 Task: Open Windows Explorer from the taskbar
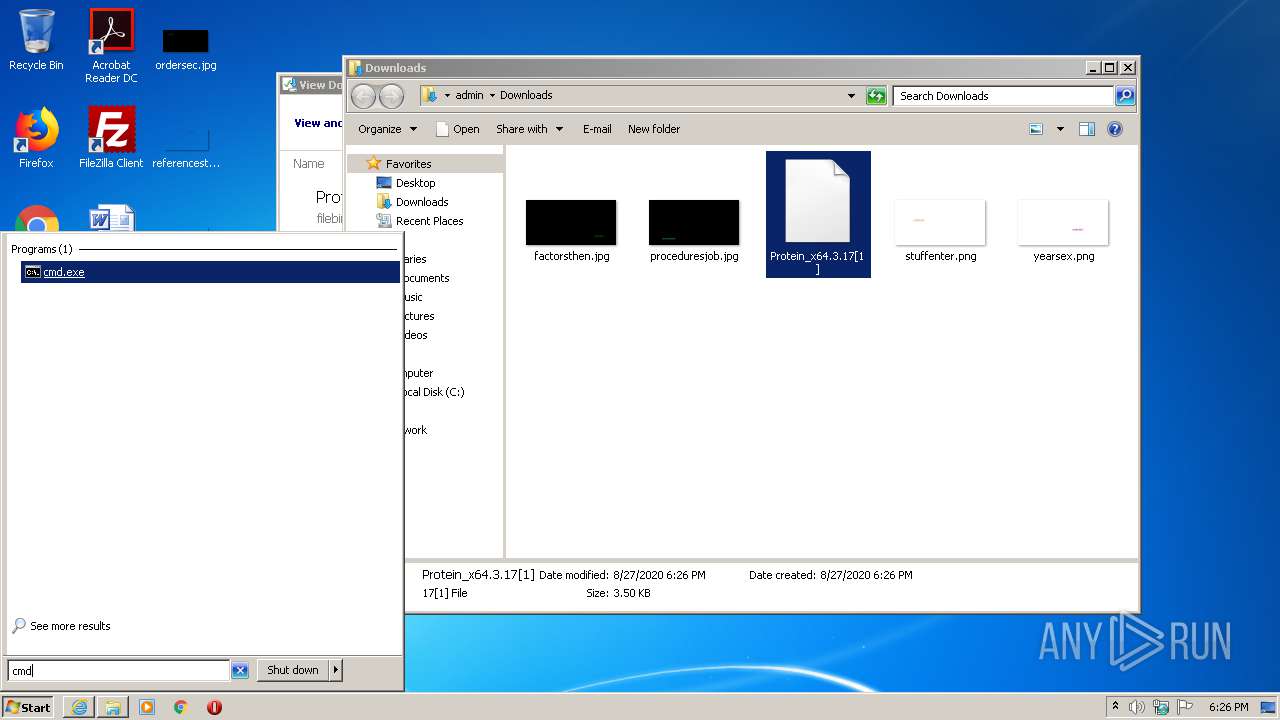[x=113, y=707]
